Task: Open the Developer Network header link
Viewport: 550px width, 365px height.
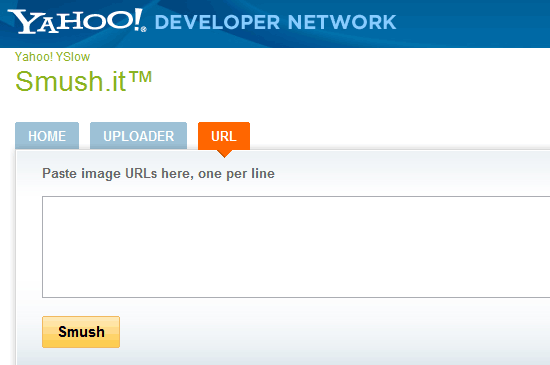Action: [275, 22]
